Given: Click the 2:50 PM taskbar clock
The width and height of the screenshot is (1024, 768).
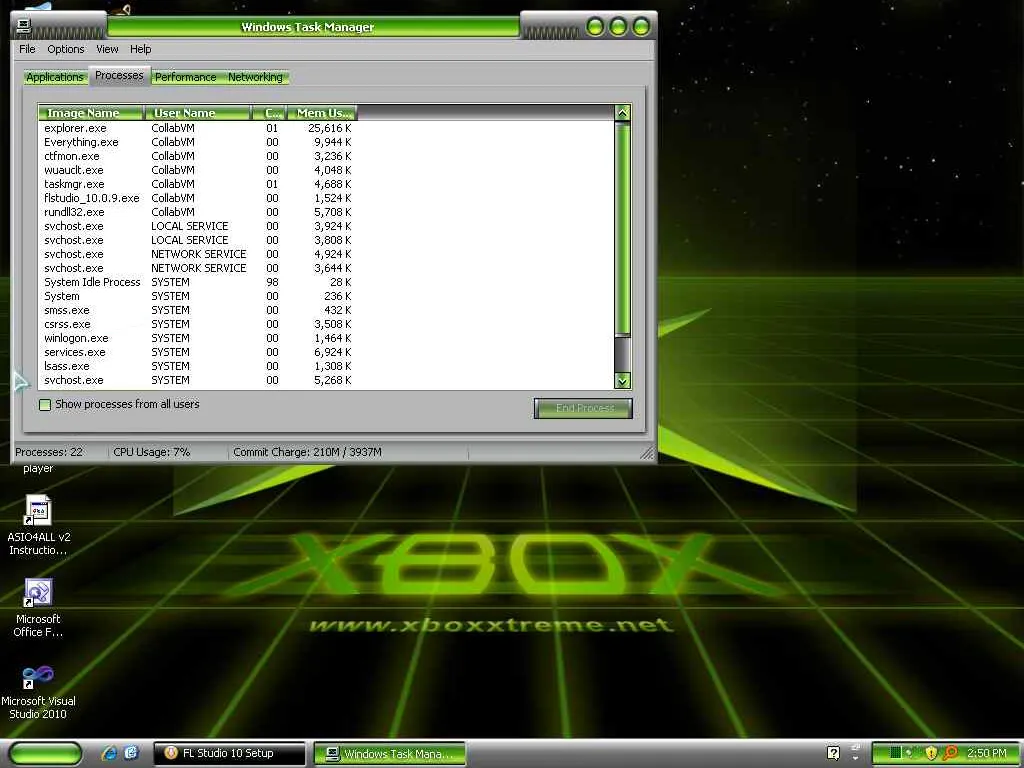Looking at the screenshot, I should coord(987,753).
